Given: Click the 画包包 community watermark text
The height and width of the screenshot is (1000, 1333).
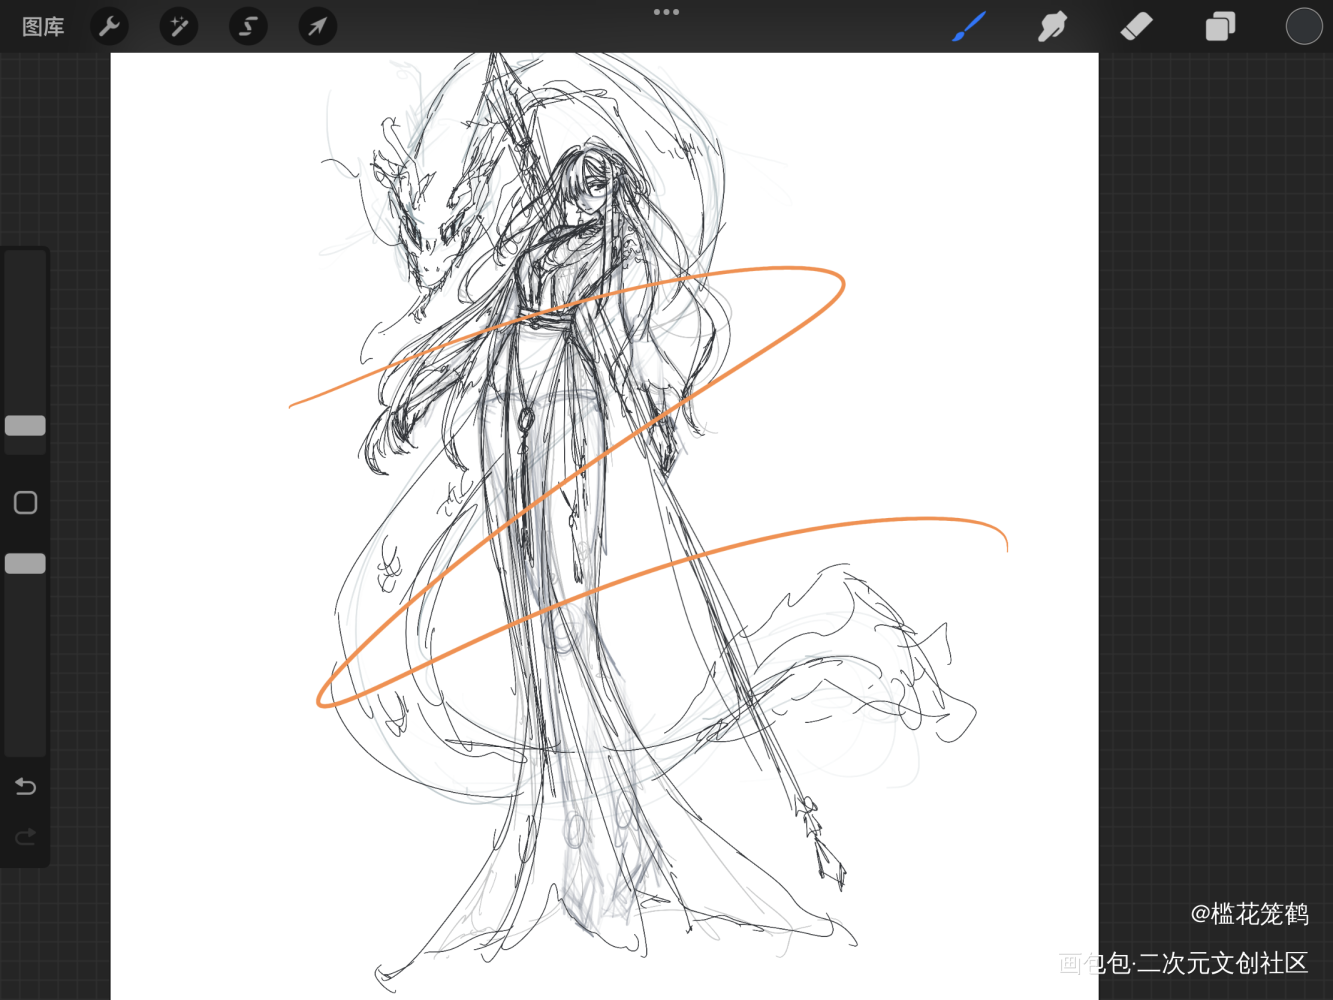Looking at the screenshot, I should tap(1183, 963).
